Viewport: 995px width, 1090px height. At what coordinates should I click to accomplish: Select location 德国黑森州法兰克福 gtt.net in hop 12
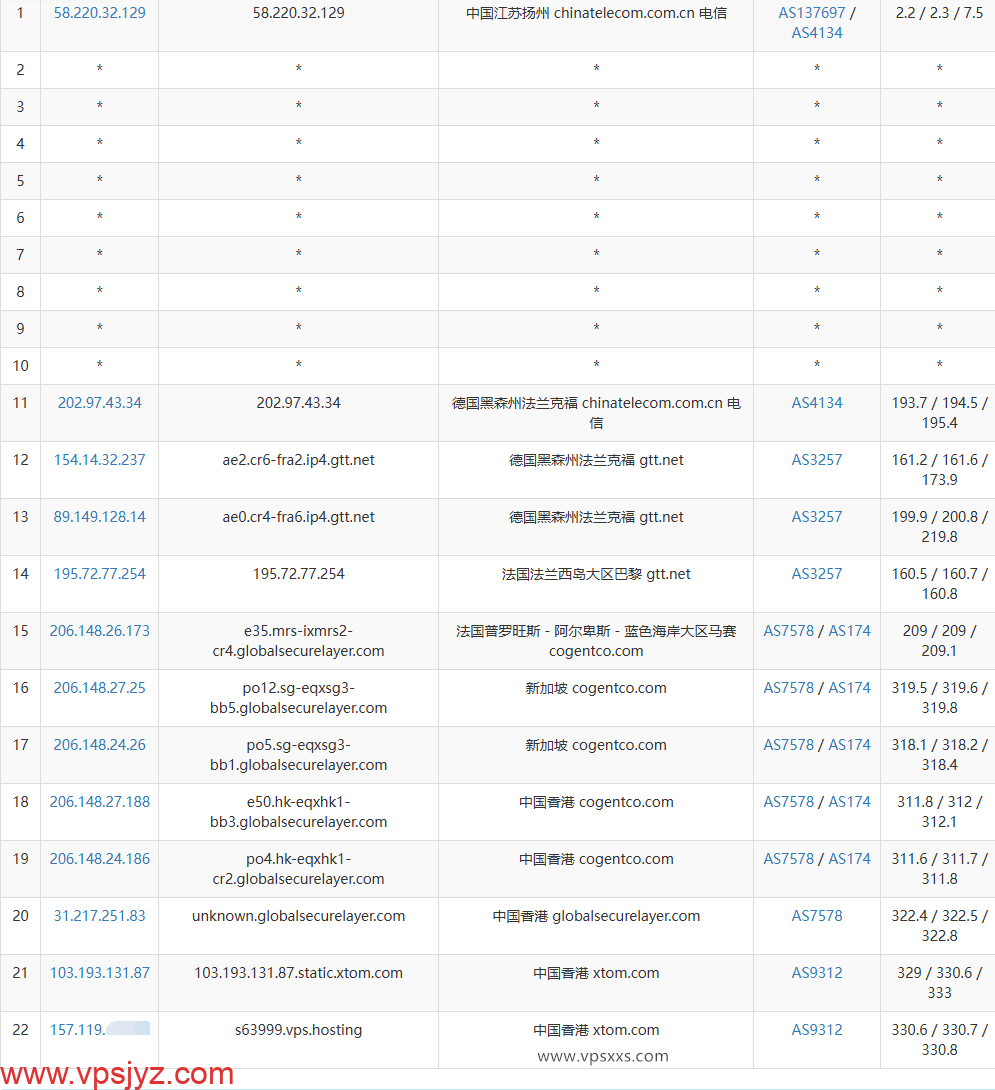pyautogui.click(x=596, y=460)
